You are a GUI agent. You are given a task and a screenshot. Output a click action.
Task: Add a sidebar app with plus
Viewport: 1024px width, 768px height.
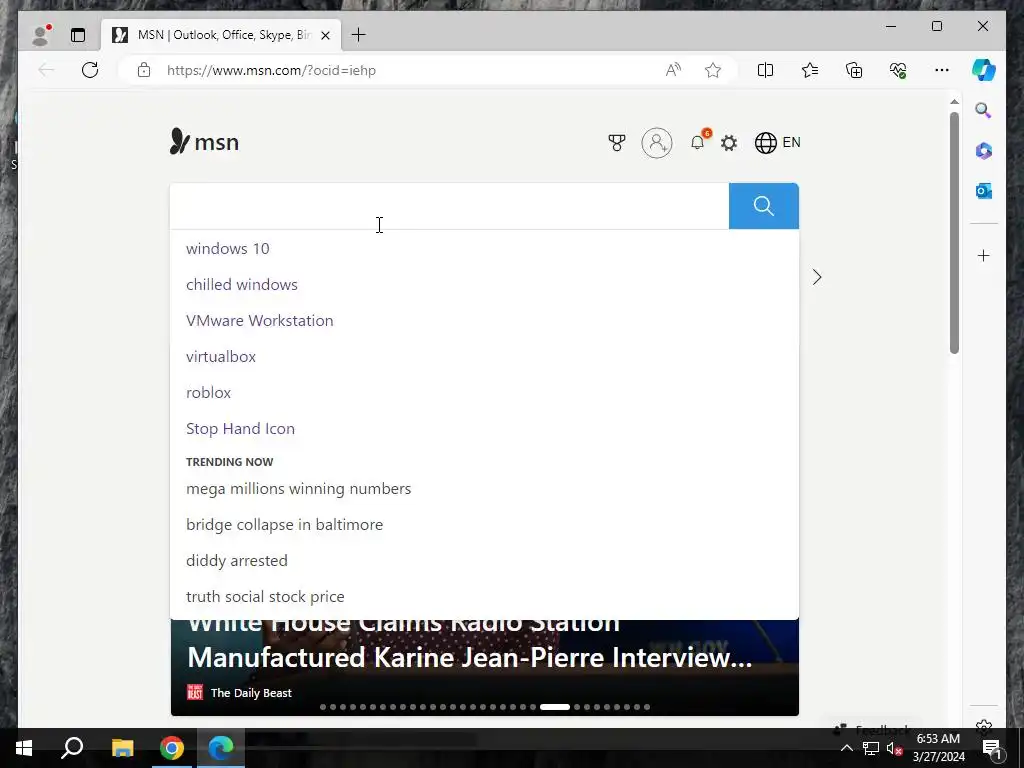(984, 255)
